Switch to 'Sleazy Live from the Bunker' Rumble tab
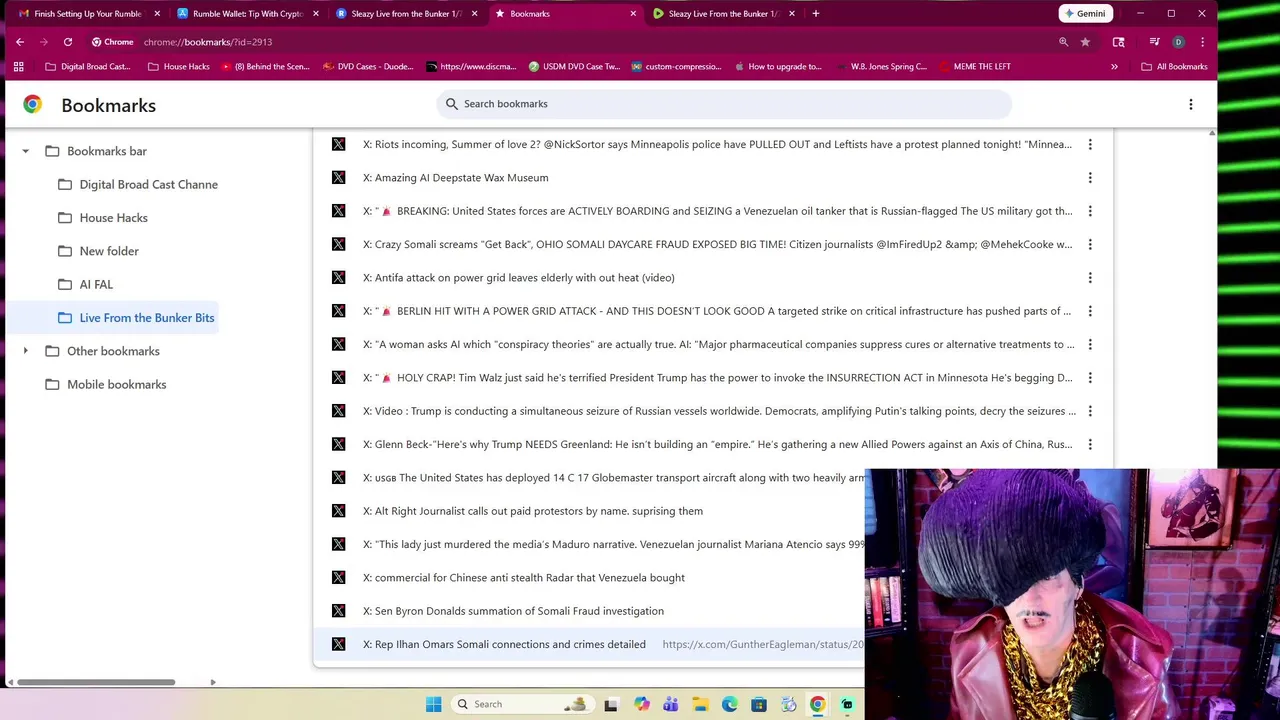 pyautogui.click(x=406, y=14)
